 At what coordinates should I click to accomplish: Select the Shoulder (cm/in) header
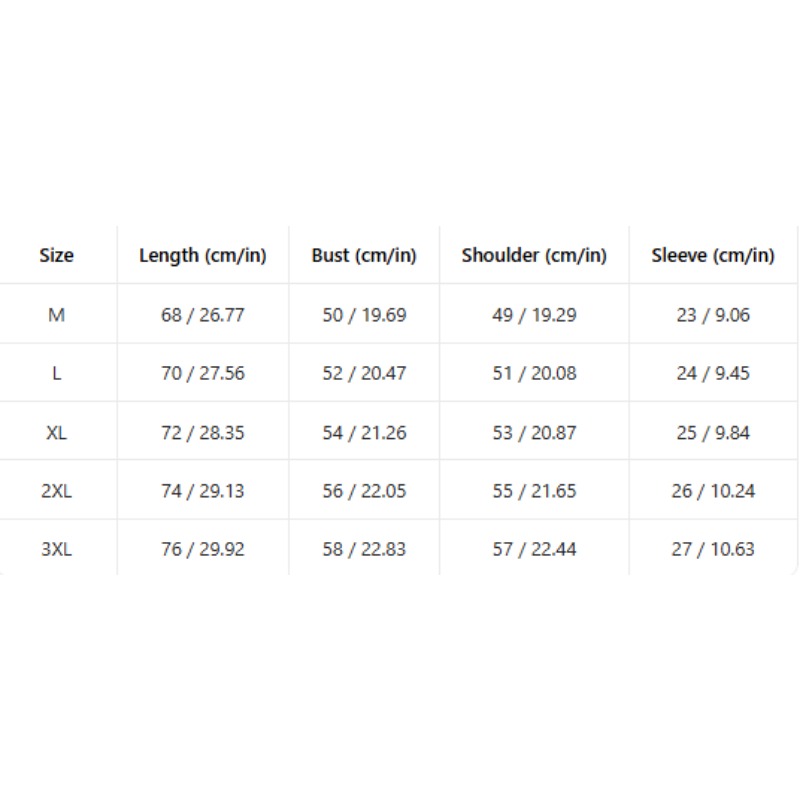(534, 255)
